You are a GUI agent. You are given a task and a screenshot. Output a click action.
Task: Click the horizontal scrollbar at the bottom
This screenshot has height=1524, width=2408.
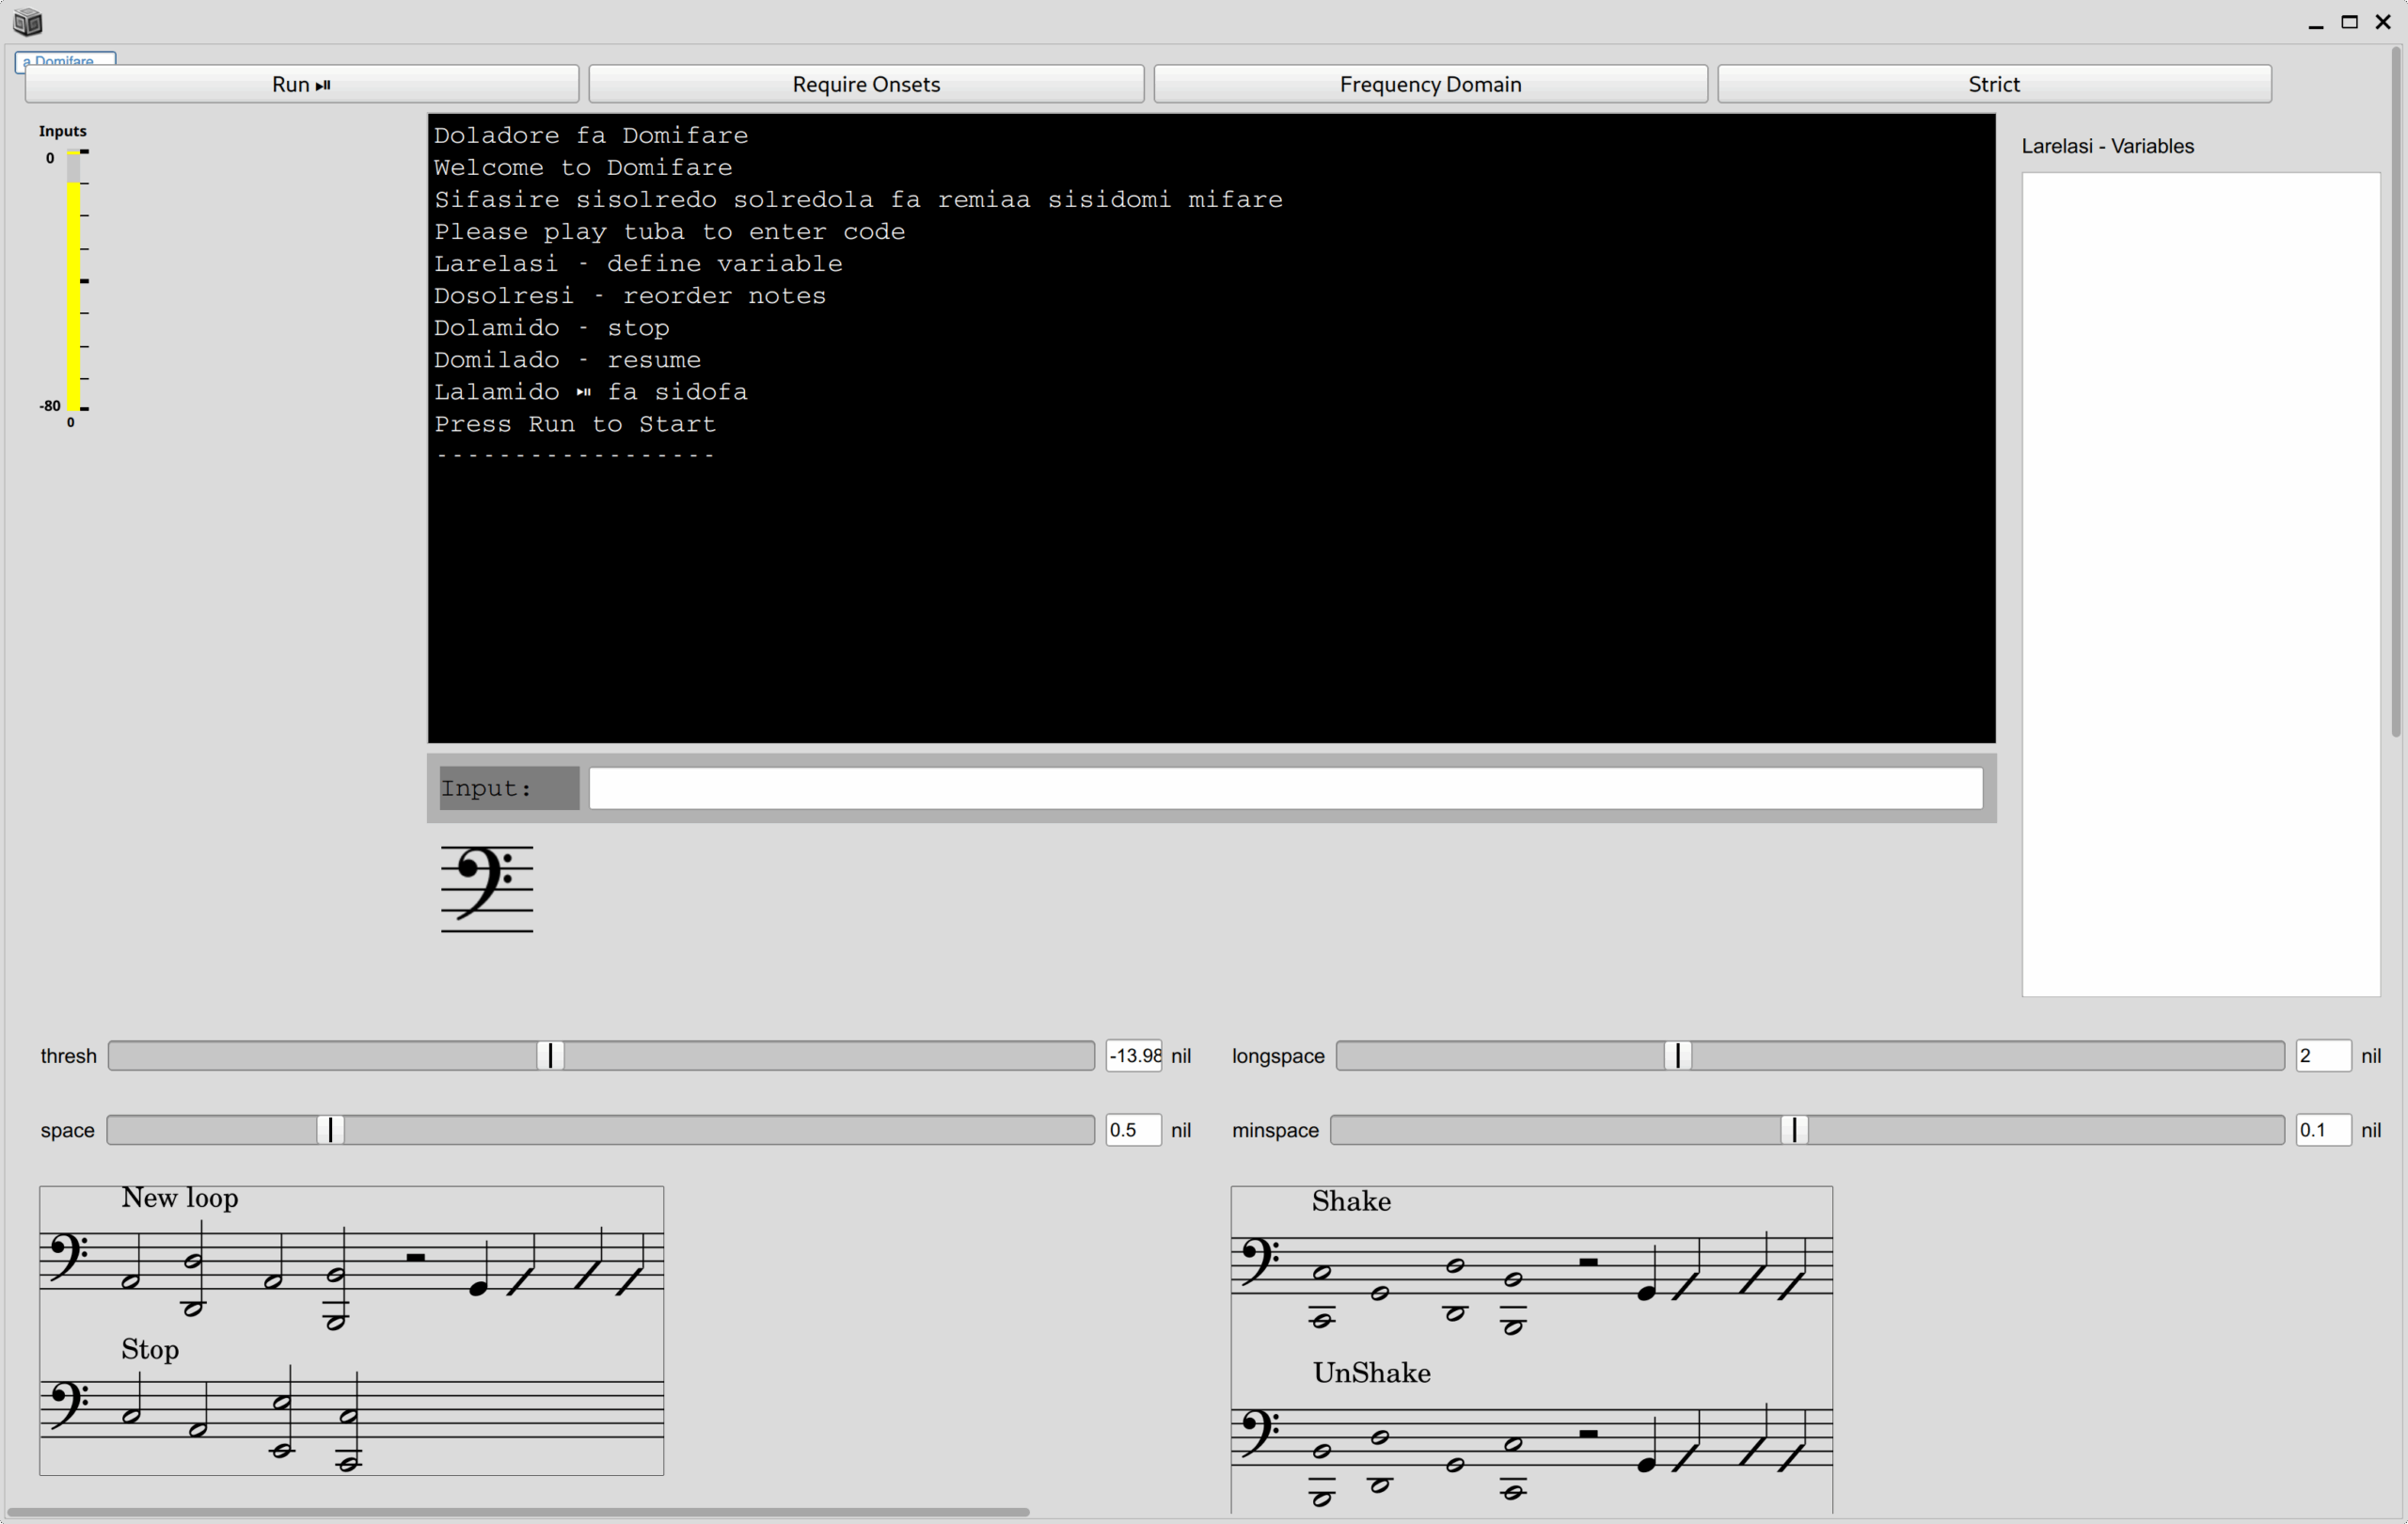[x=518, y=1511]
